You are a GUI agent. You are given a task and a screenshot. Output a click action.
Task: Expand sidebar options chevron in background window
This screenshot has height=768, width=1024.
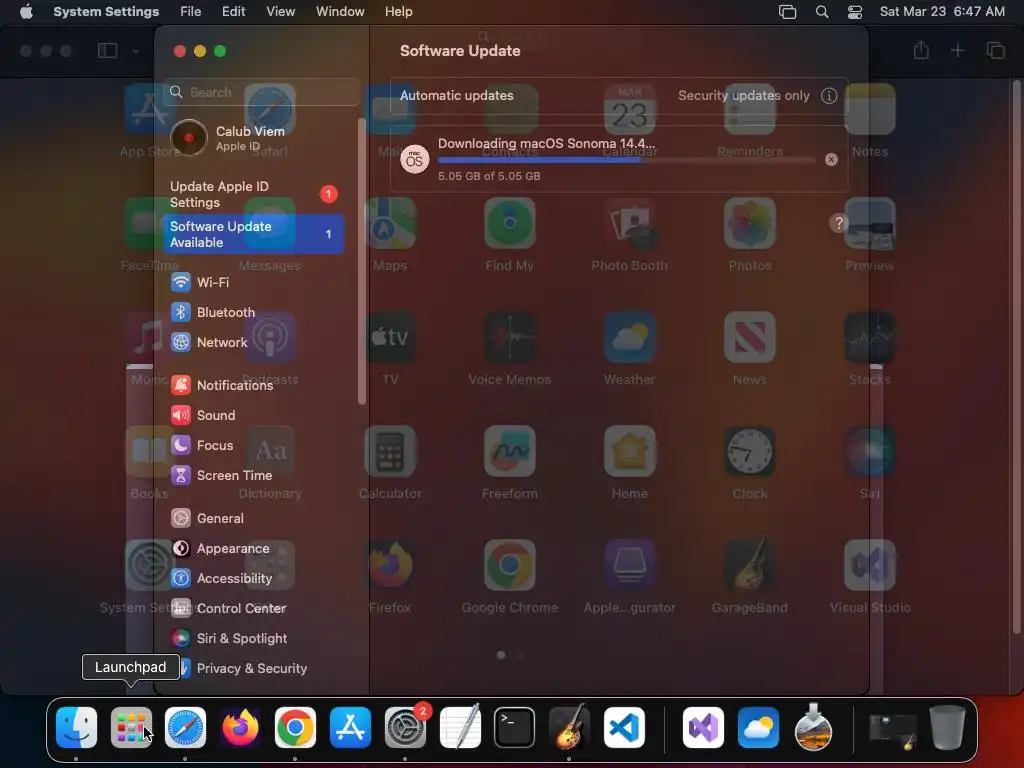(x=136, y=51)
